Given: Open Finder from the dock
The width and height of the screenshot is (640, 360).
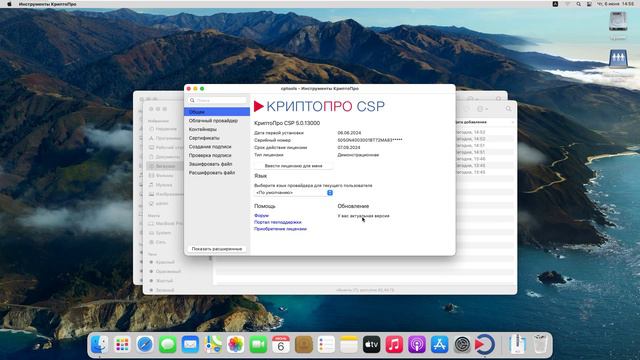Looking at the screenshot, I should (99, 345).
